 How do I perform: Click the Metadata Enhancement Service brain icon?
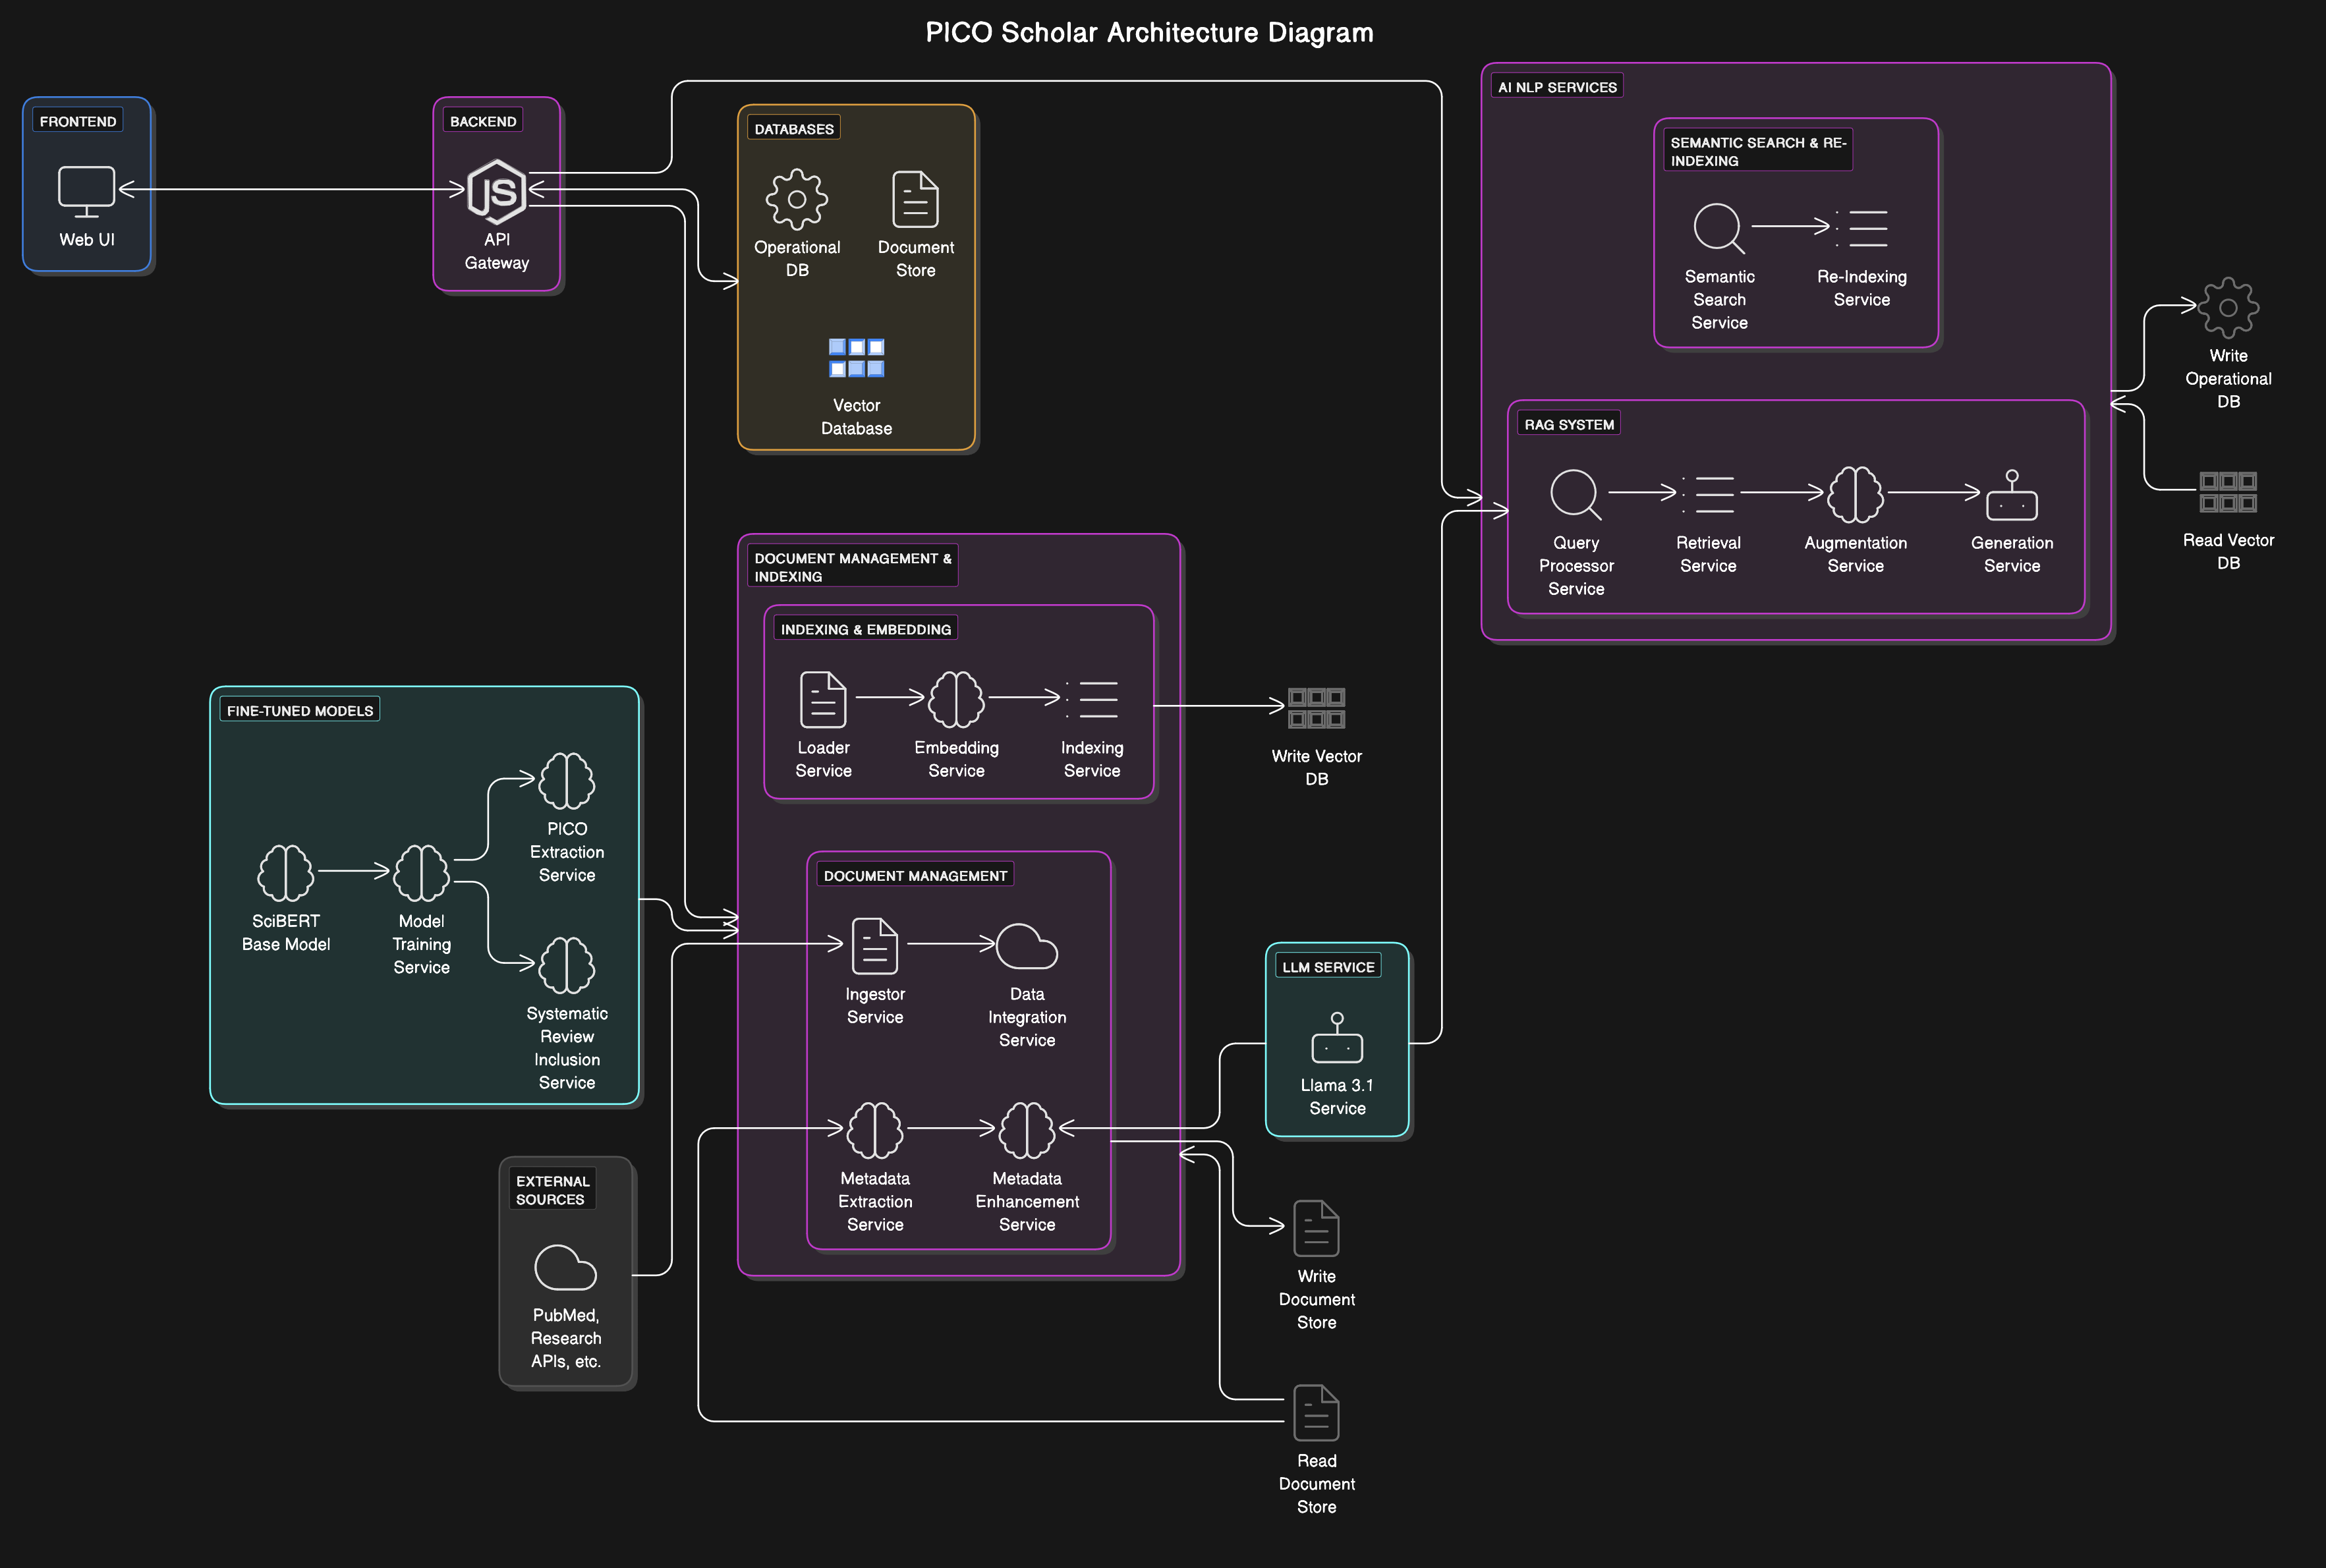point(1026,1130)
